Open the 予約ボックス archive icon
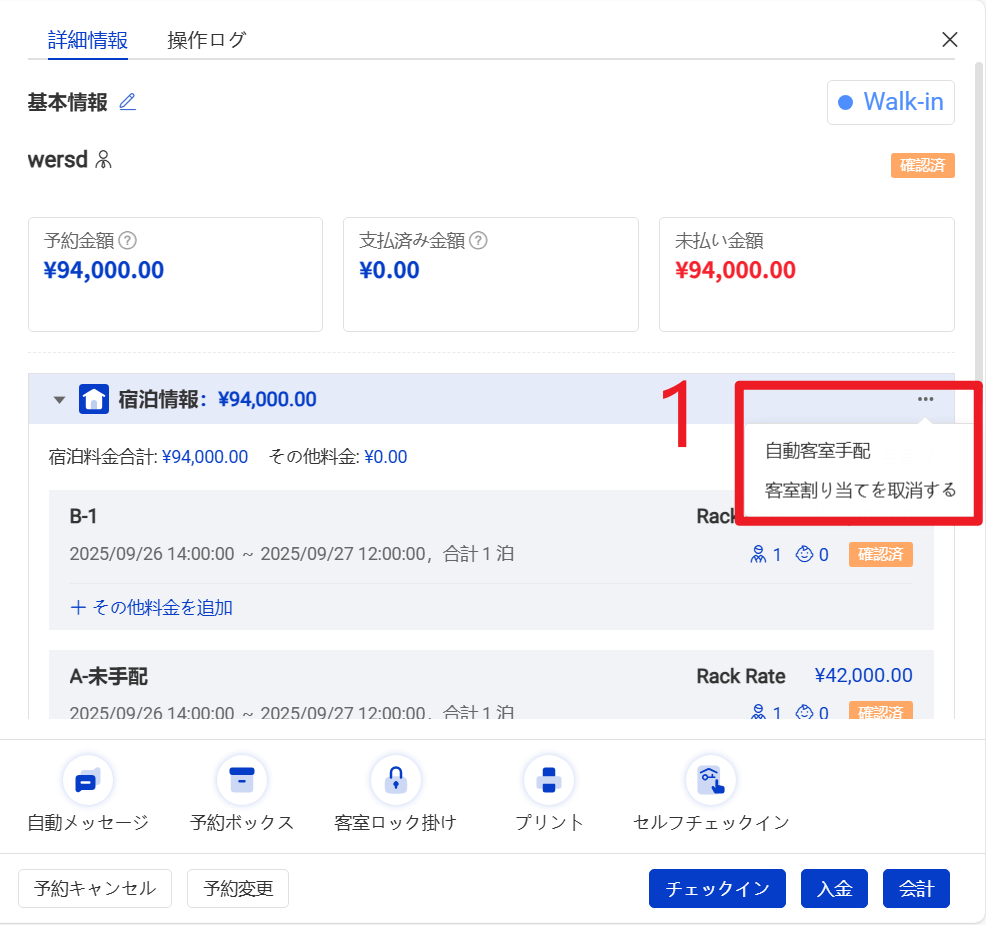986x925 pixels. [x=242, y=780]
